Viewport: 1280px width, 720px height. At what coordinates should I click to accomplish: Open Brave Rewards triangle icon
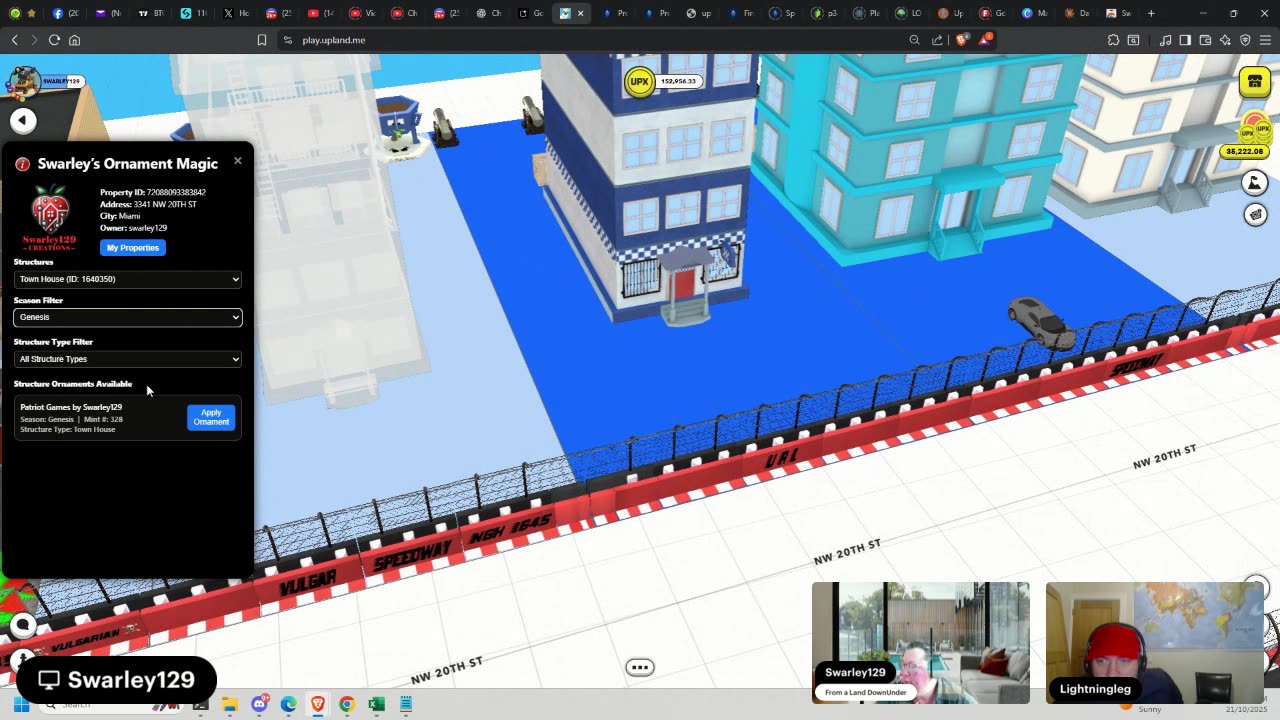tap(986, 40)
